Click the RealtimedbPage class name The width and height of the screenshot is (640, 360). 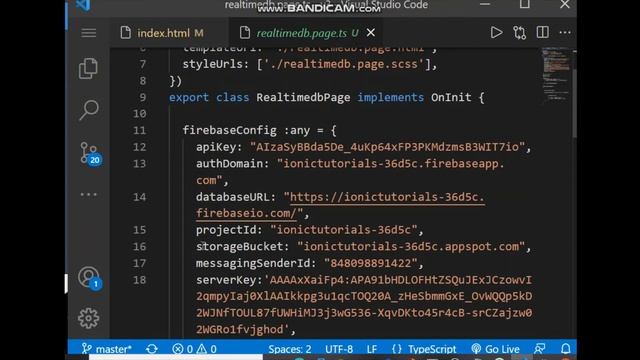pyautogui.click(x=303, y=98)
